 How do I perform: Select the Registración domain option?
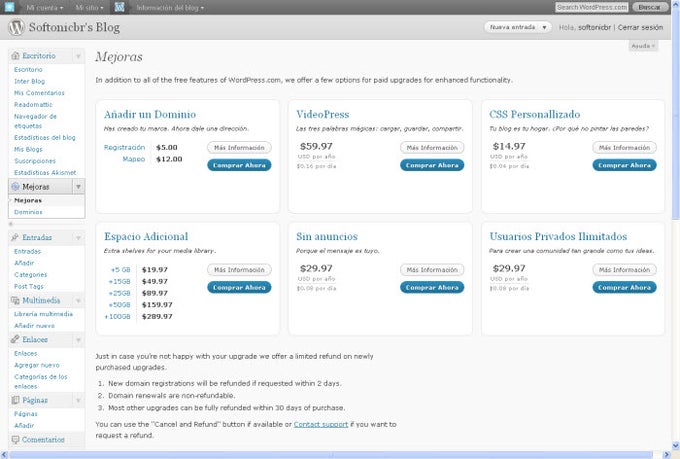(124, 148)
